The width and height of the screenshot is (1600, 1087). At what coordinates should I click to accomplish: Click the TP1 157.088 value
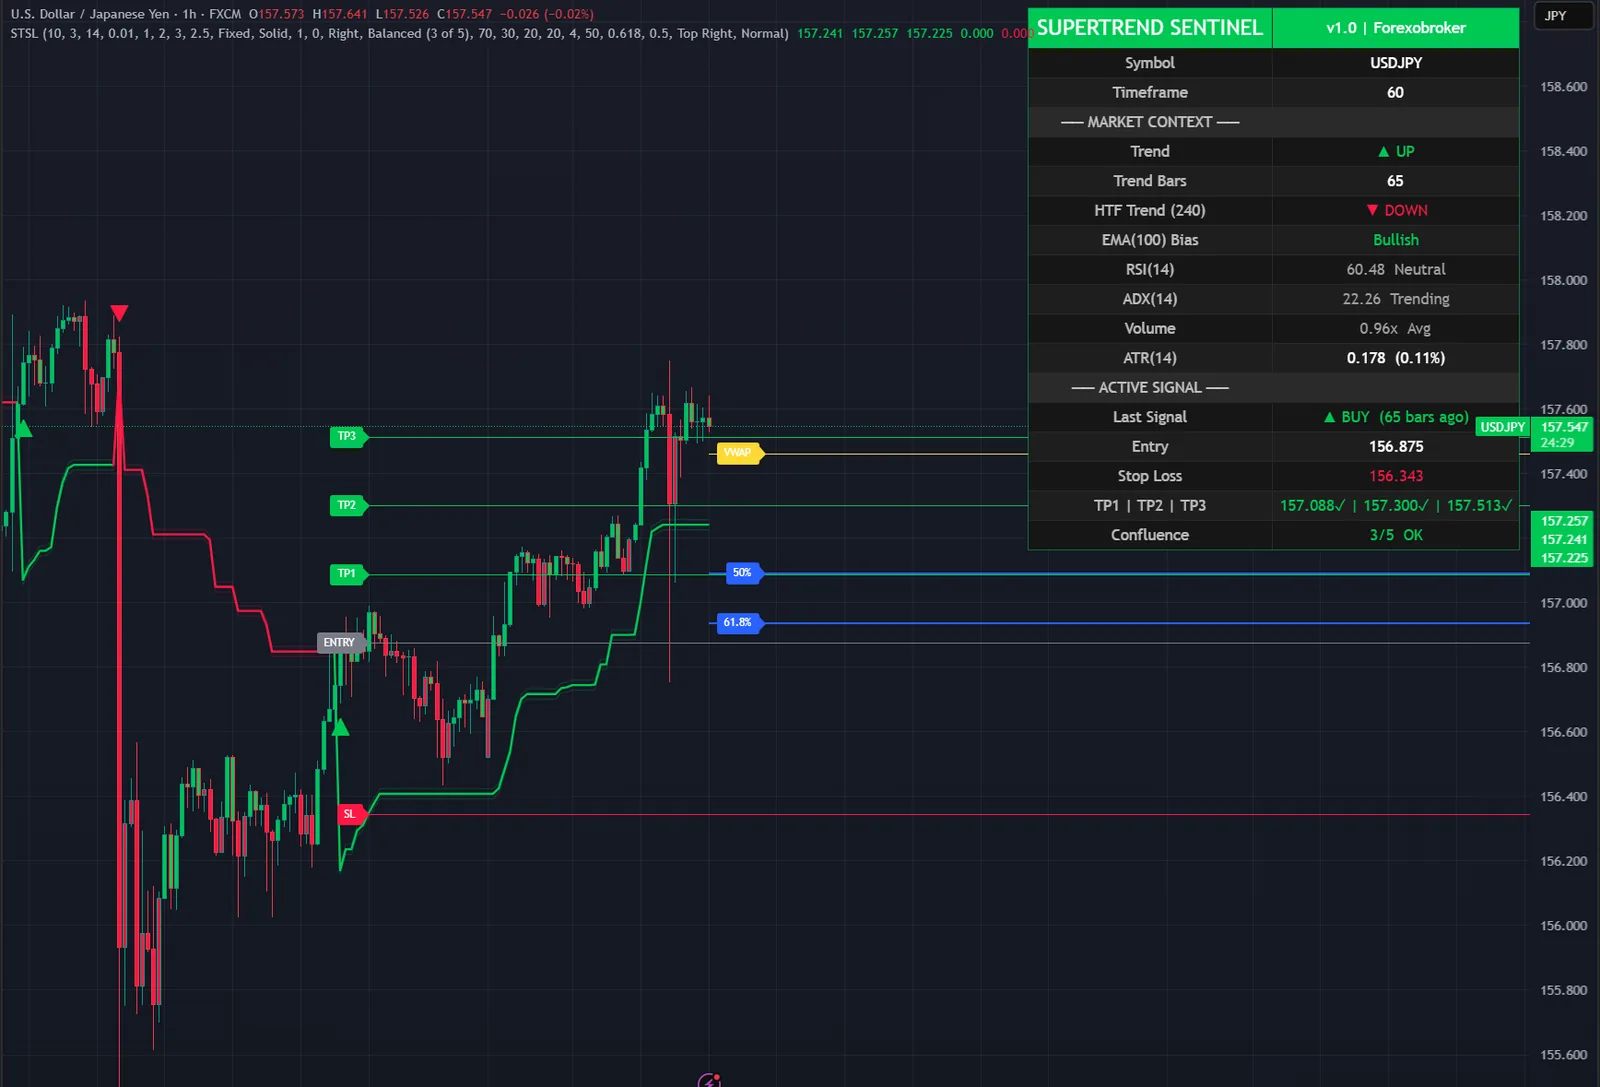tap(1312, 506)
